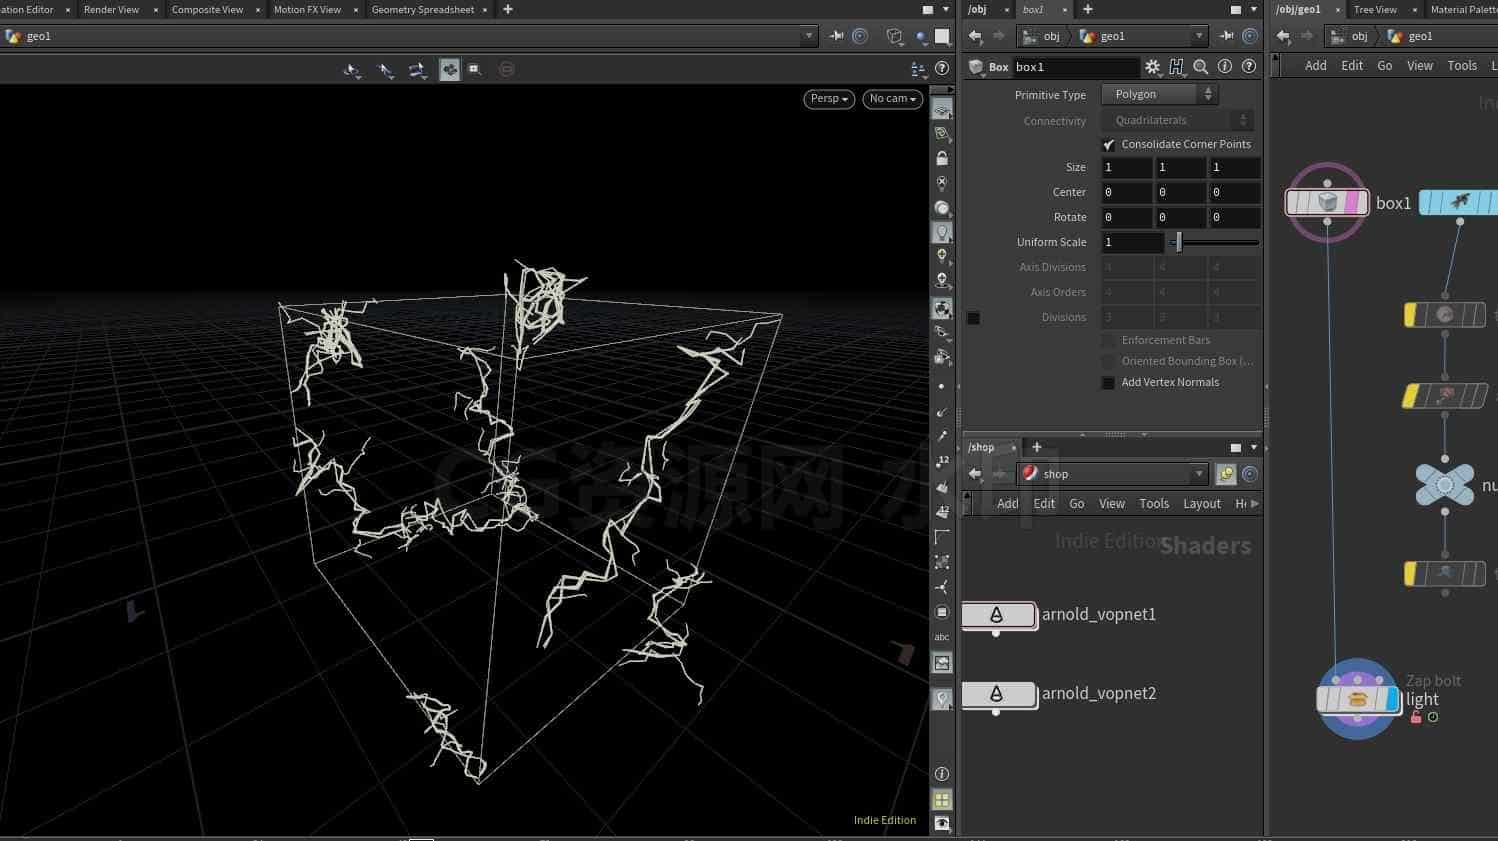Open the Primitive Type Polygon dropdown
The image size is (1498, 841).
pyautogui.click(x=1161, y=94)
